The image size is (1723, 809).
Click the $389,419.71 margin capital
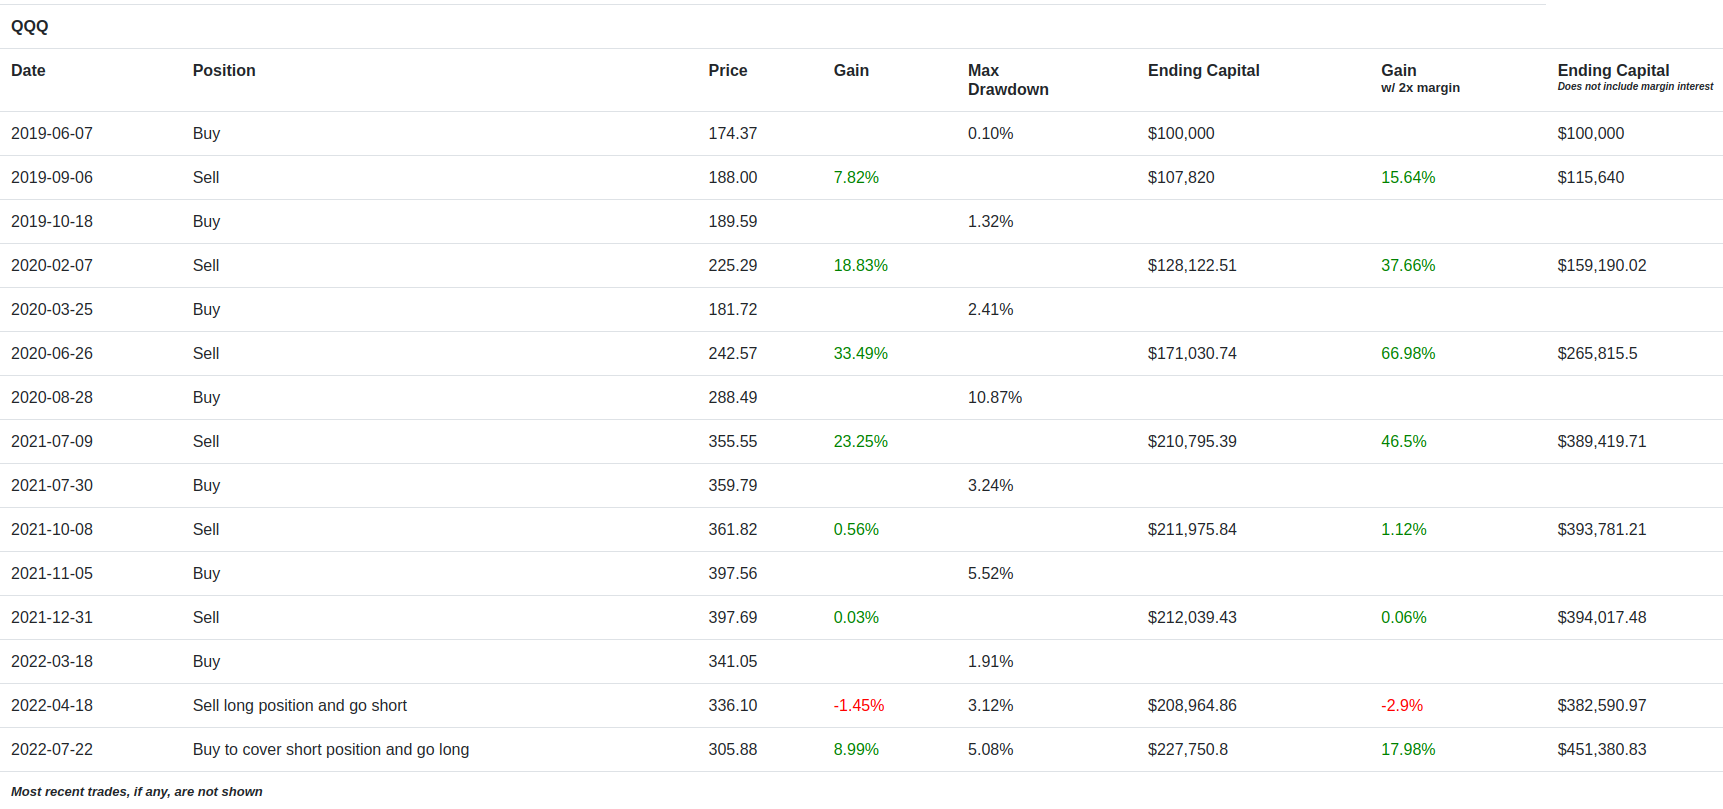tap(1602, 442)
